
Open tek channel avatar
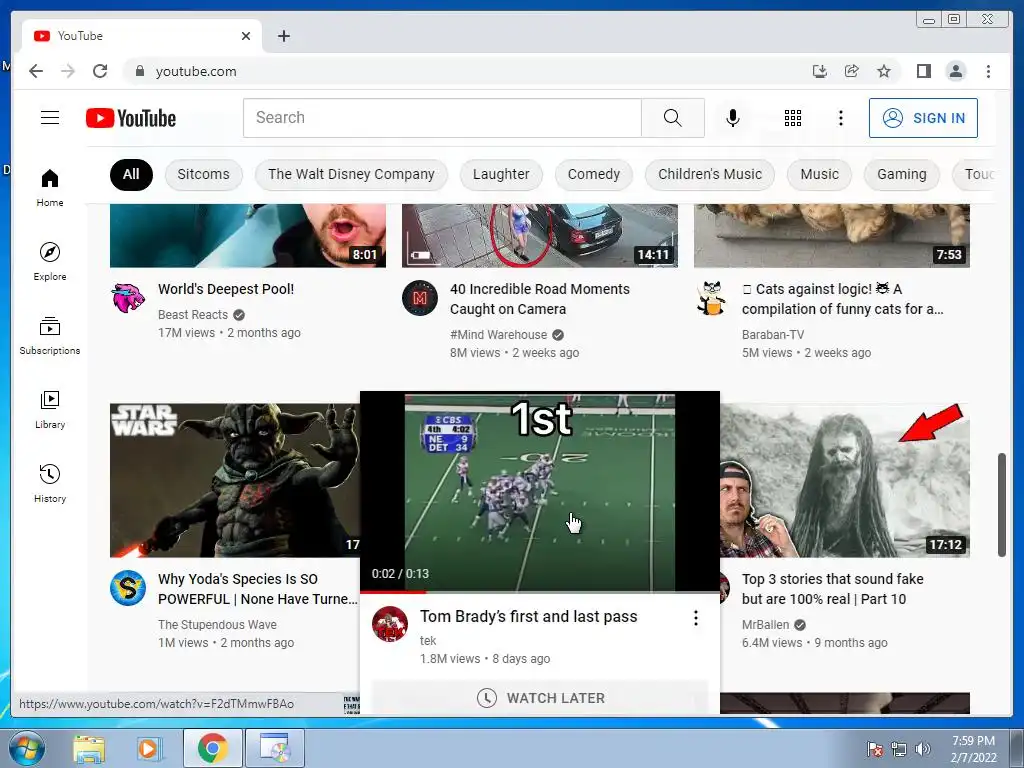pyautogui.click(x=390, y=624)
